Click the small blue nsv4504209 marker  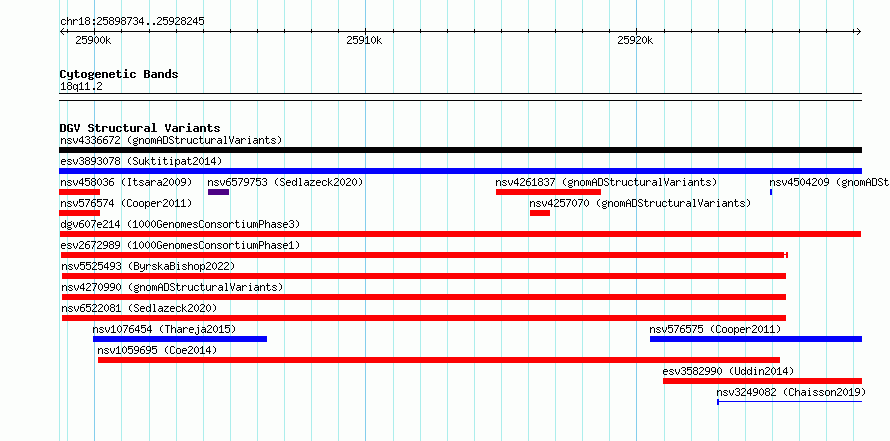771,192
